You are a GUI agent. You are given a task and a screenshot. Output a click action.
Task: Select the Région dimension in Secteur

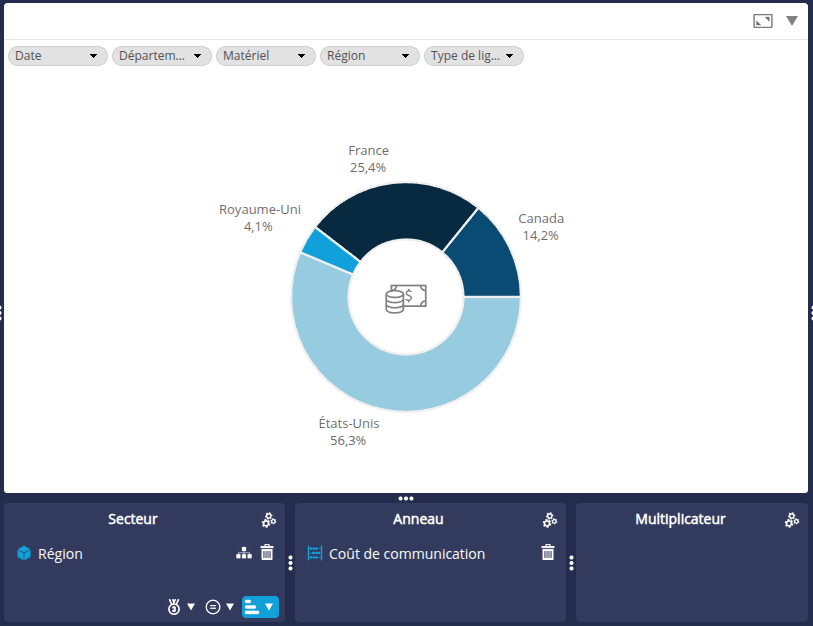click(x=60, y=554)
